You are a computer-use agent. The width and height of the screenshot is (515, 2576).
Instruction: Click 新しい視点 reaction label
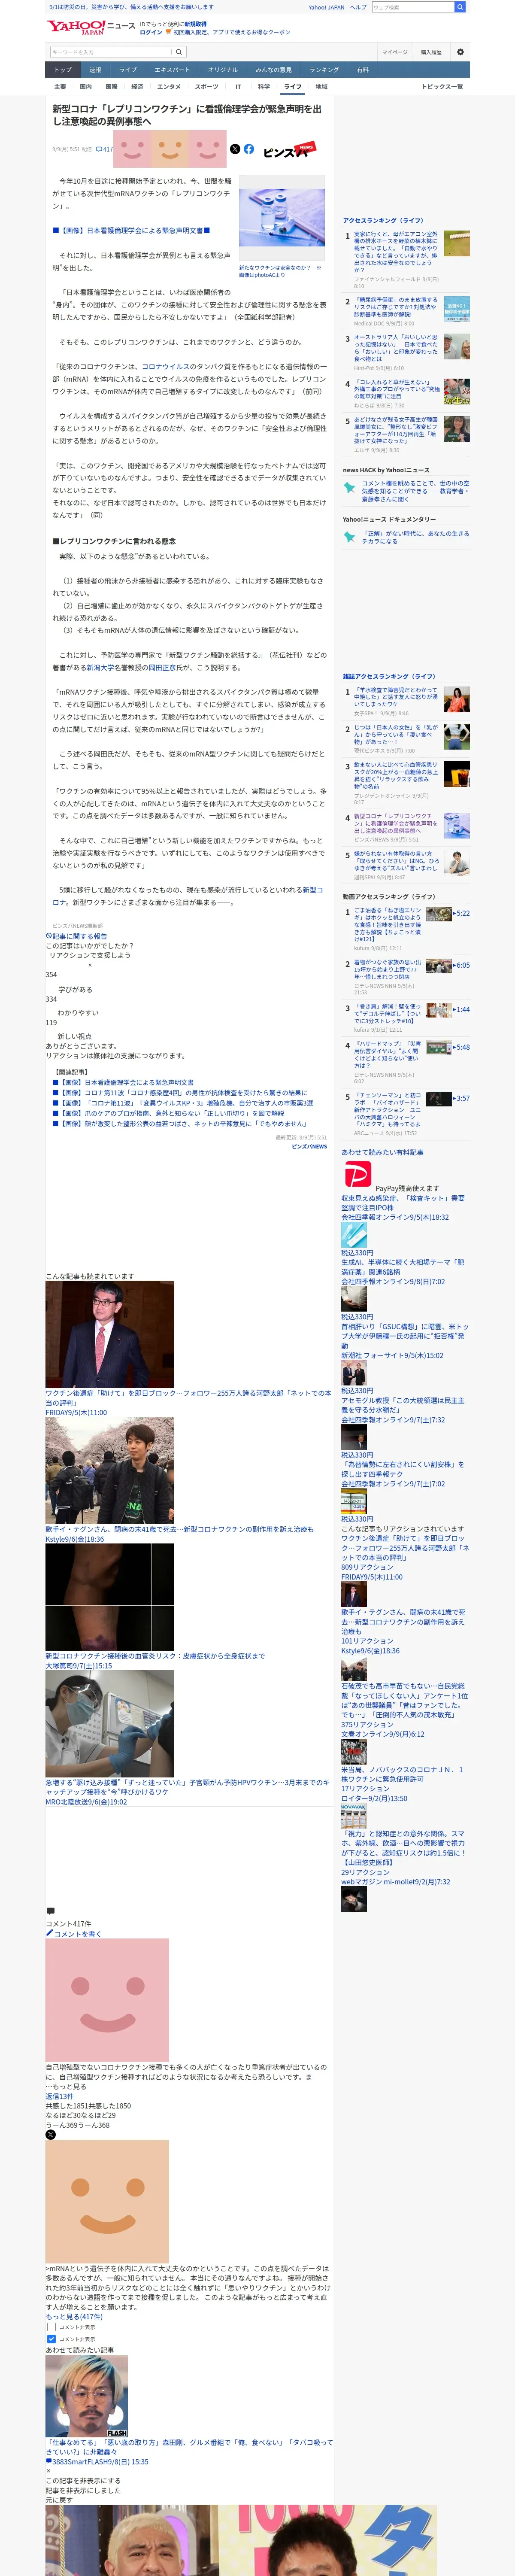click(75, 1036)
